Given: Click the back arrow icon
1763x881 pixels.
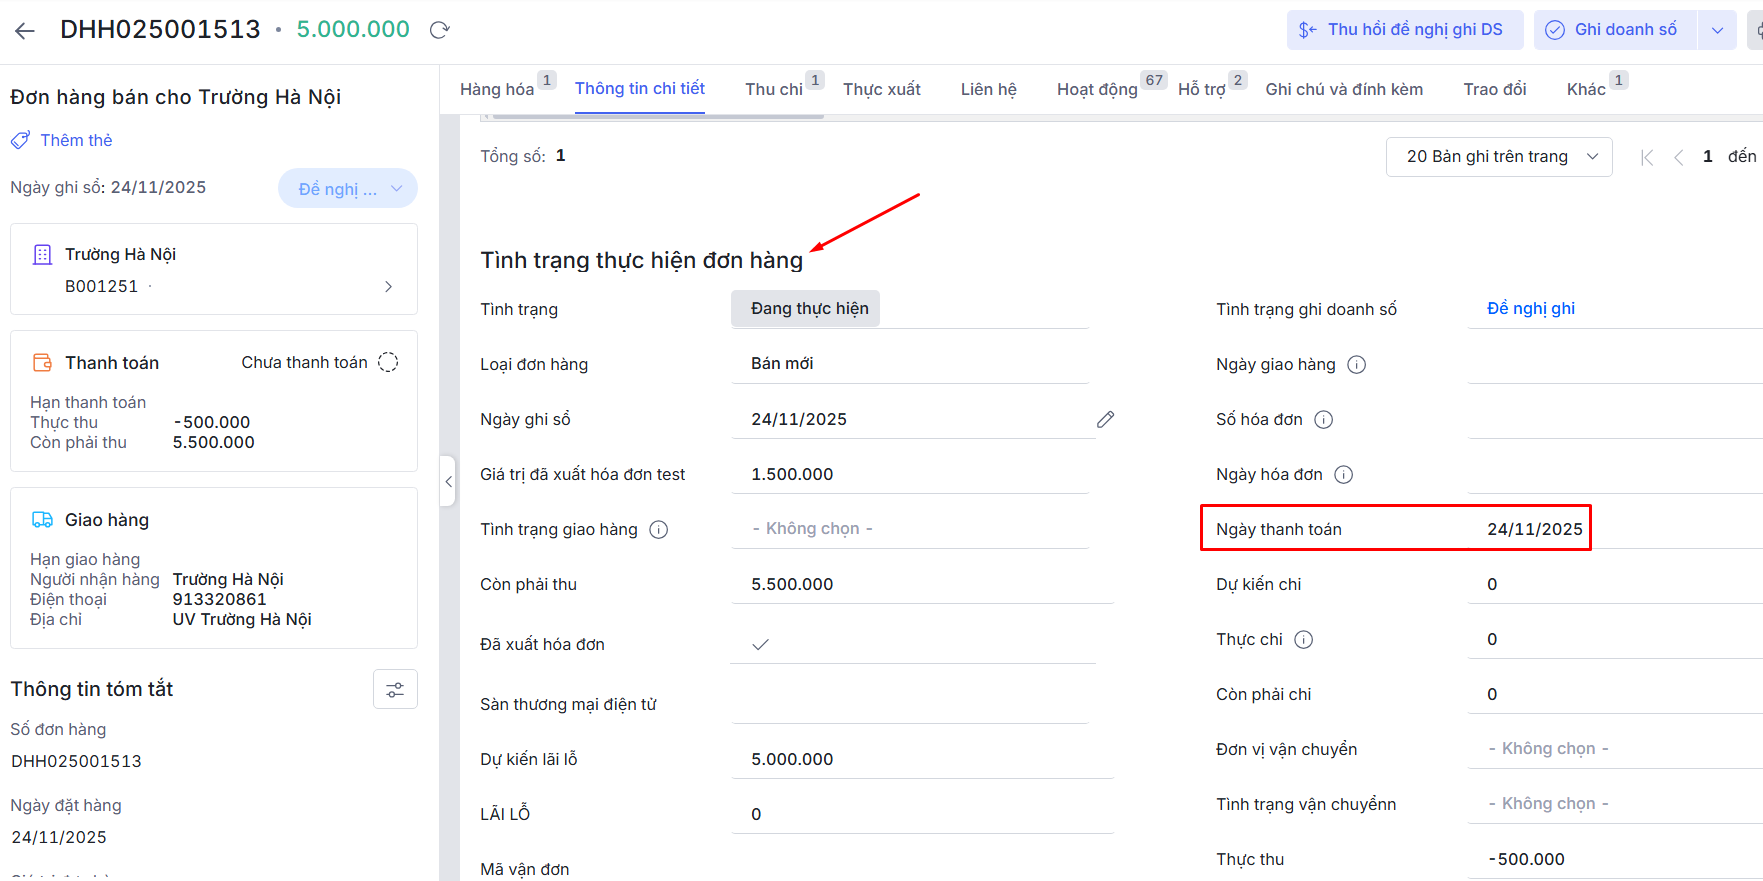Looking at the screenshot, I should click(x=25, y=30).
